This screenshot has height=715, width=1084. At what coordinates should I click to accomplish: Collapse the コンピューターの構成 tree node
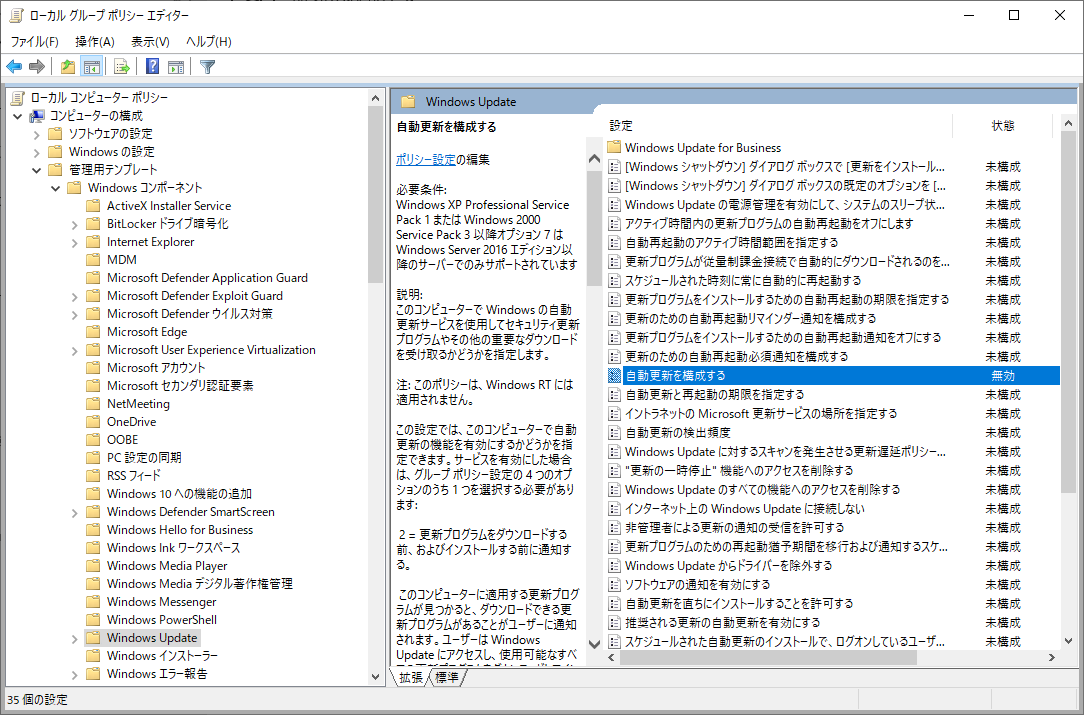pos(18,116)
